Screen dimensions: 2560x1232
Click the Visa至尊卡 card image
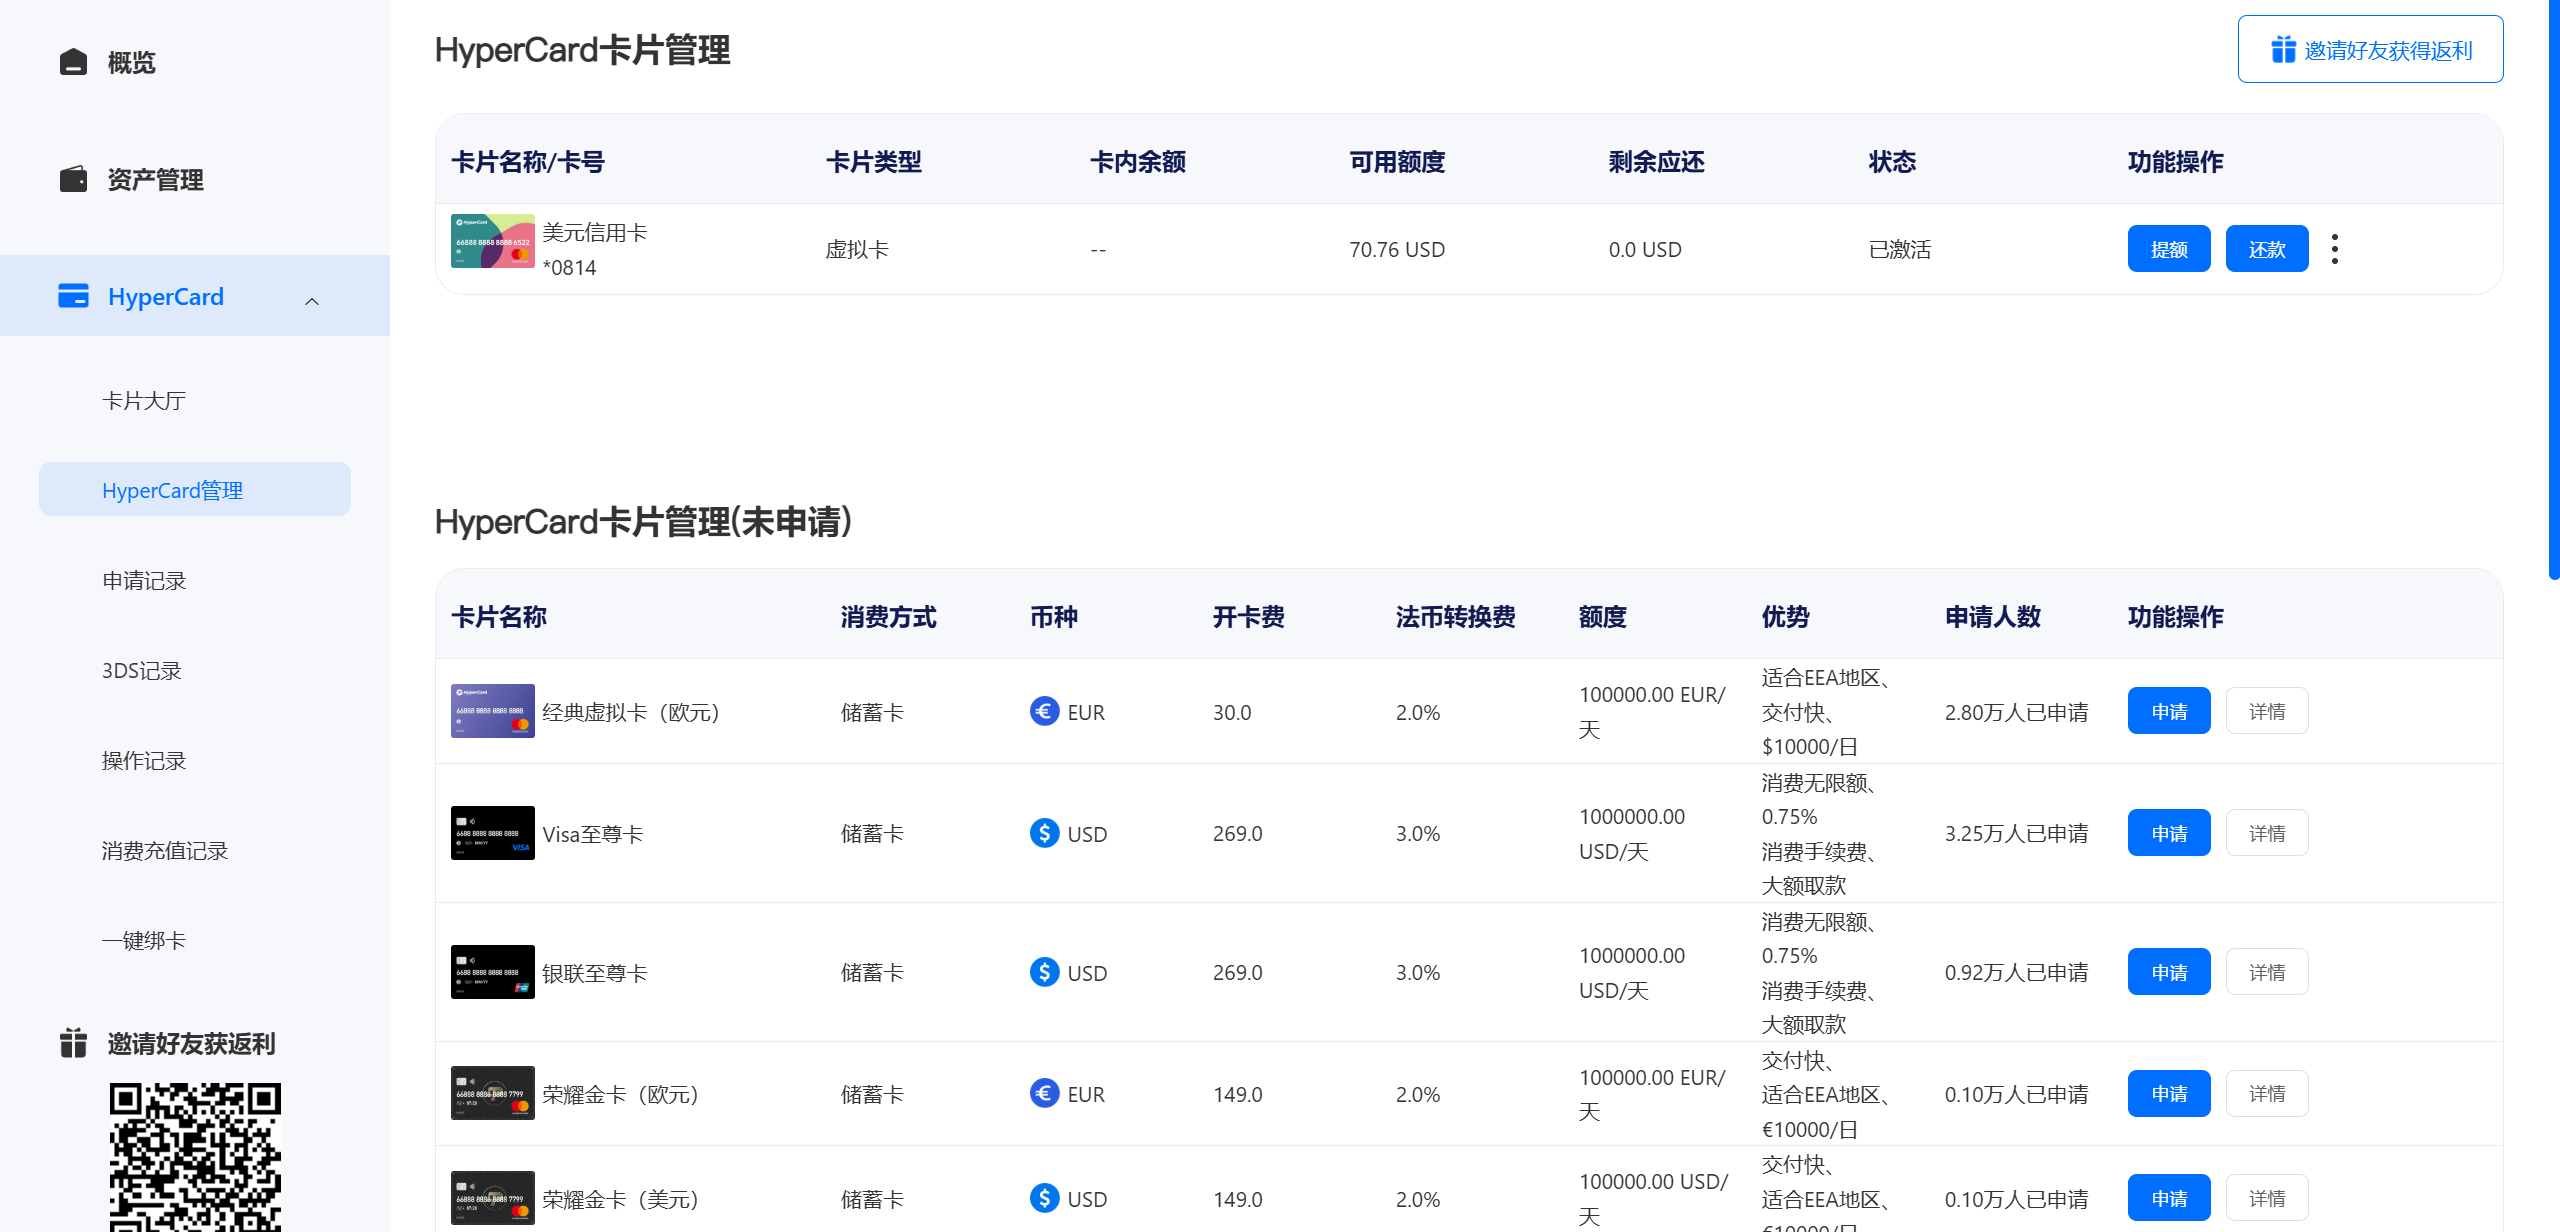pyautogui.click(x=493, y=833)
